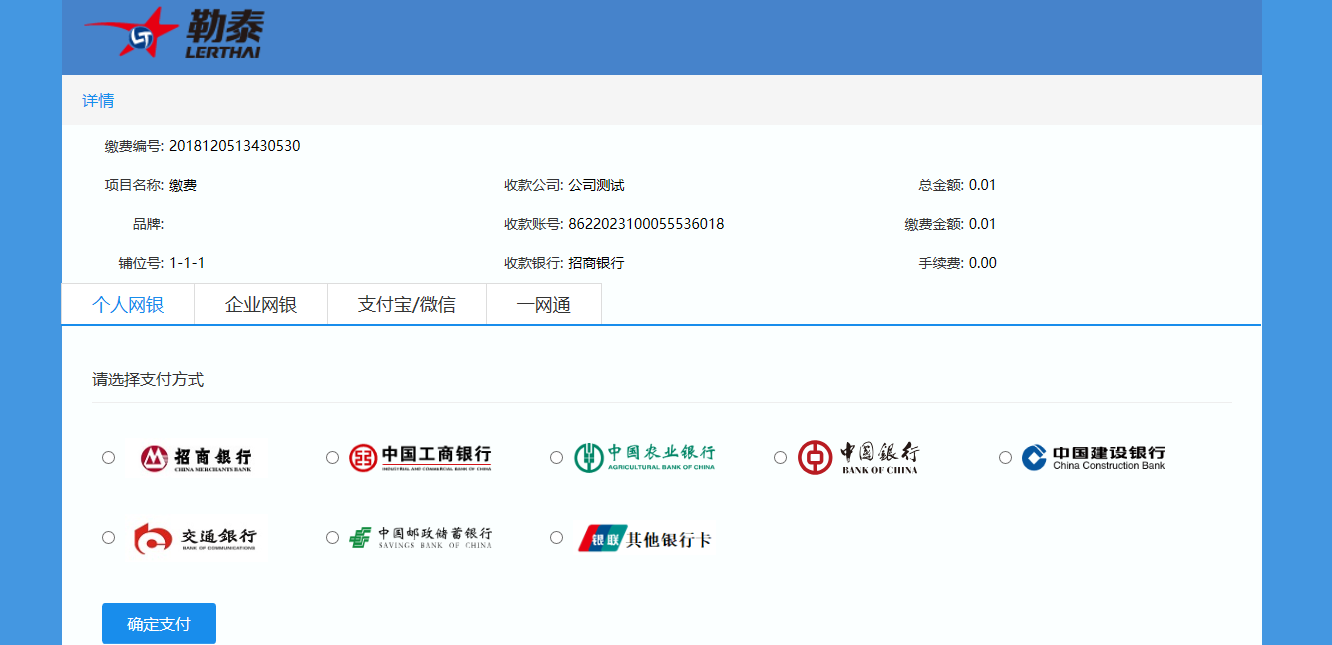
Task: Select the 中国建设银行 radio button
Action: click(x=1006, y=458)
